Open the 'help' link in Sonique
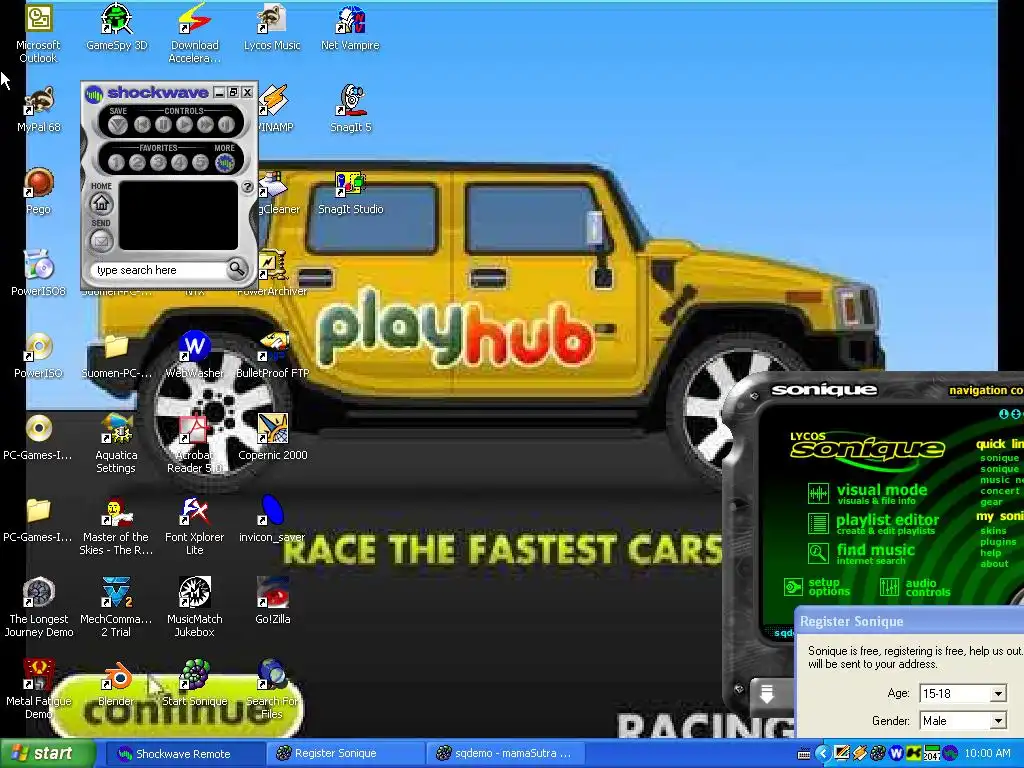Viewport: 1024px width, 768px height. click(991, 552)
